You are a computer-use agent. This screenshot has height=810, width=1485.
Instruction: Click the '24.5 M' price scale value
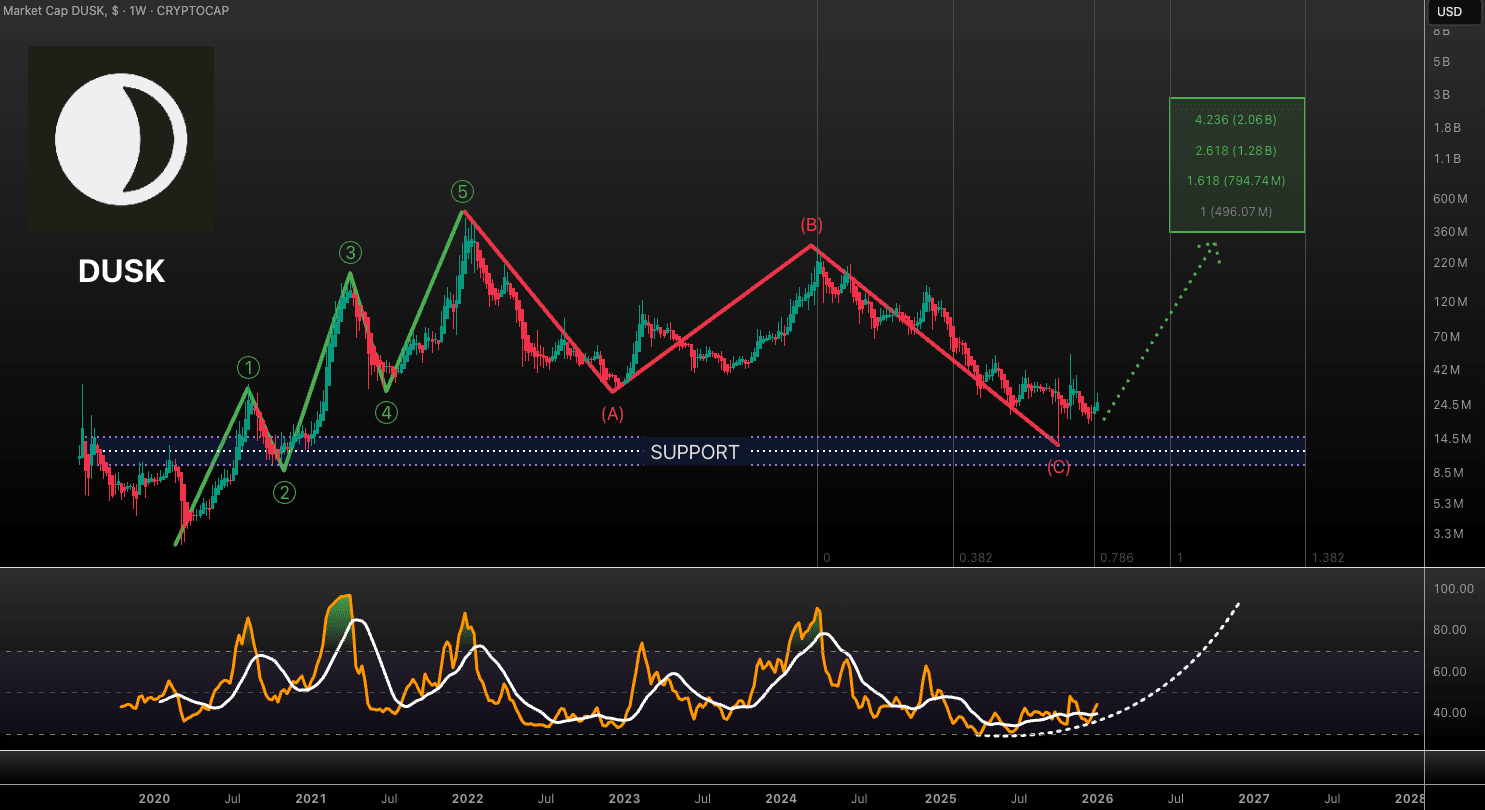pyautogui.click(x=1451, y=405)
